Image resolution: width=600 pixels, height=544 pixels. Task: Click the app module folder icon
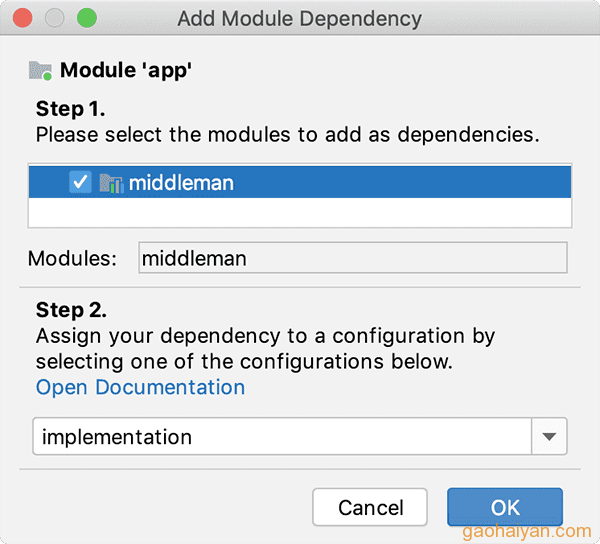point(40,71)
